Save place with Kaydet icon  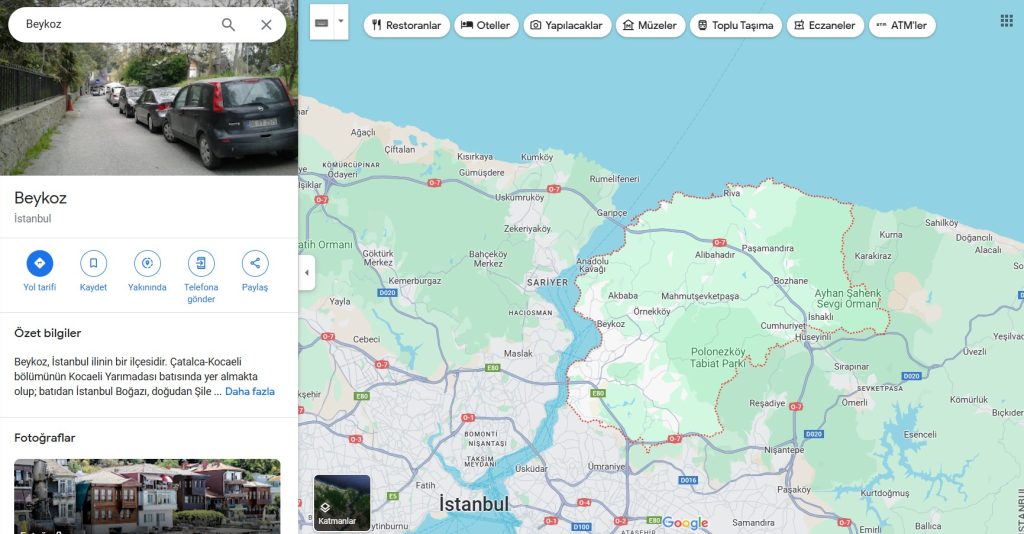click(x=93, y=263)
